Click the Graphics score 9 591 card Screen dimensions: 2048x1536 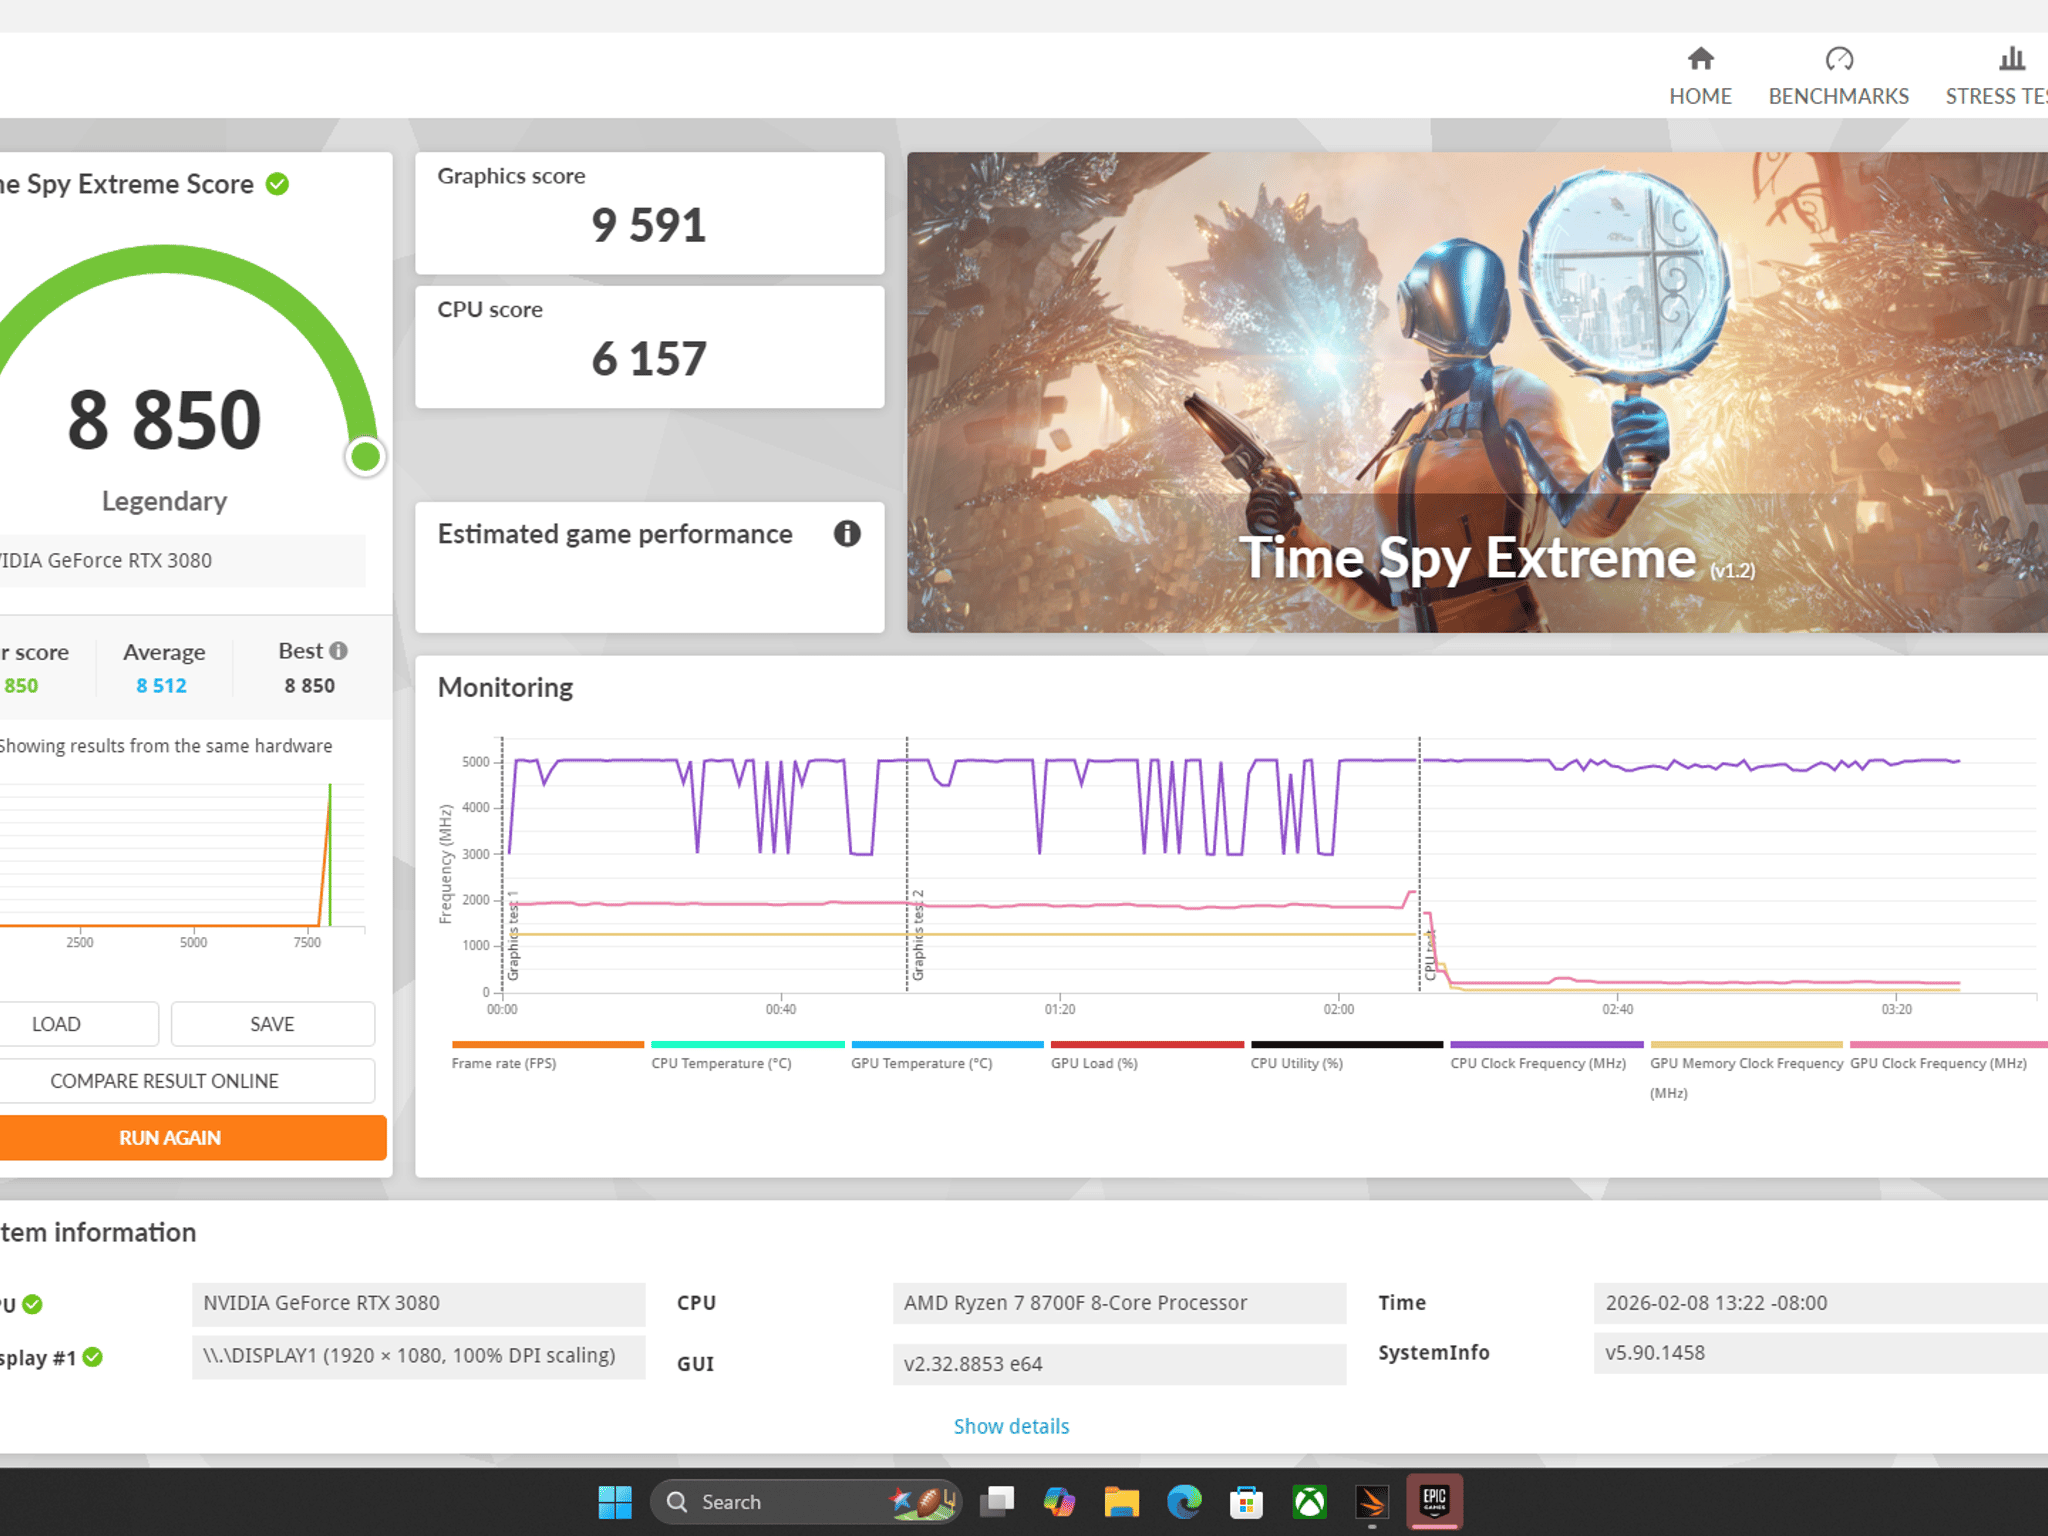point(650,213)
